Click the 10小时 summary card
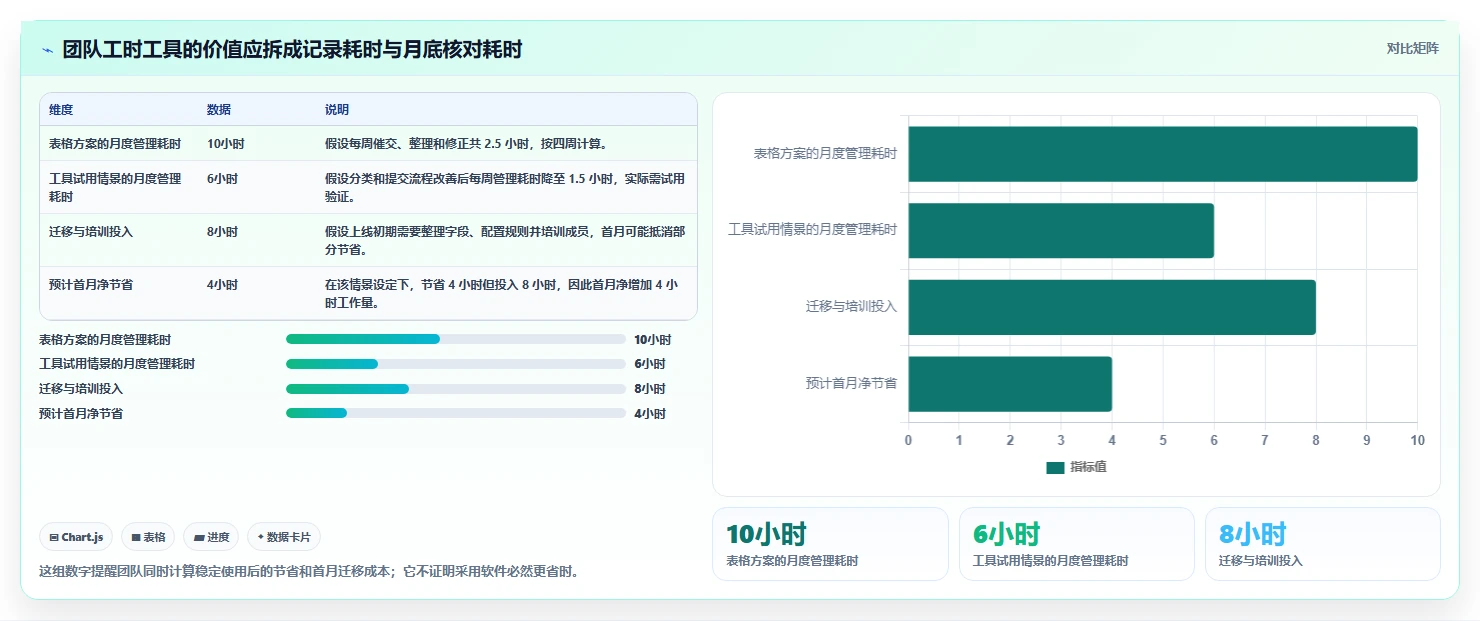1480x621 pixels. tap(830, 544)
